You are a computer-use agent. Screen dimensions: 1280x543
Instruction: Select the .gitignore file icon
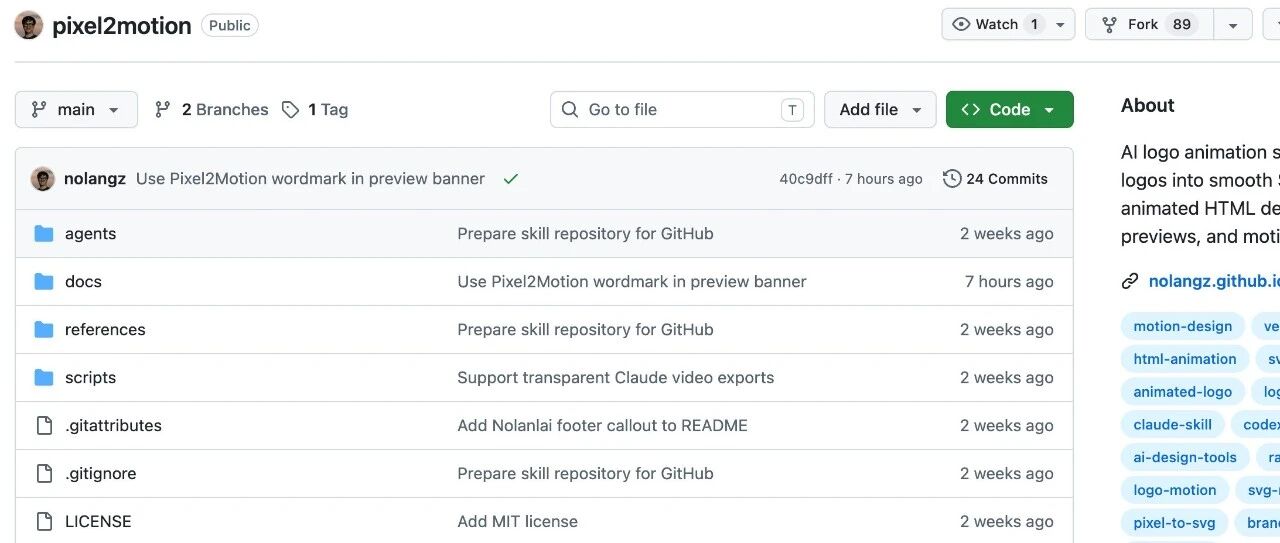pos(44,473)
